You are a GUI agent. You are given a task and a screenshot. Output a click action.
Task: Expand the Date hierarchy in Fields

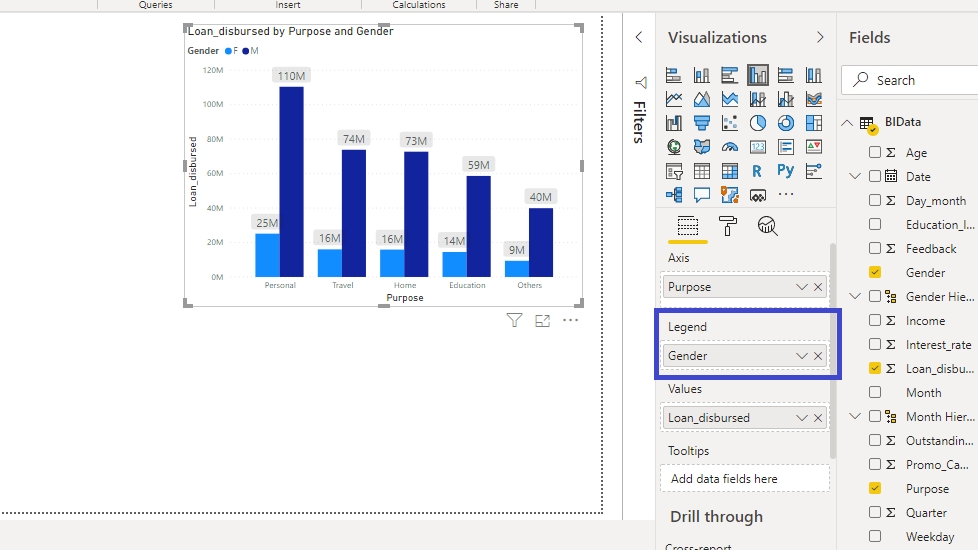pyautogui.click(x=855, y=177)
